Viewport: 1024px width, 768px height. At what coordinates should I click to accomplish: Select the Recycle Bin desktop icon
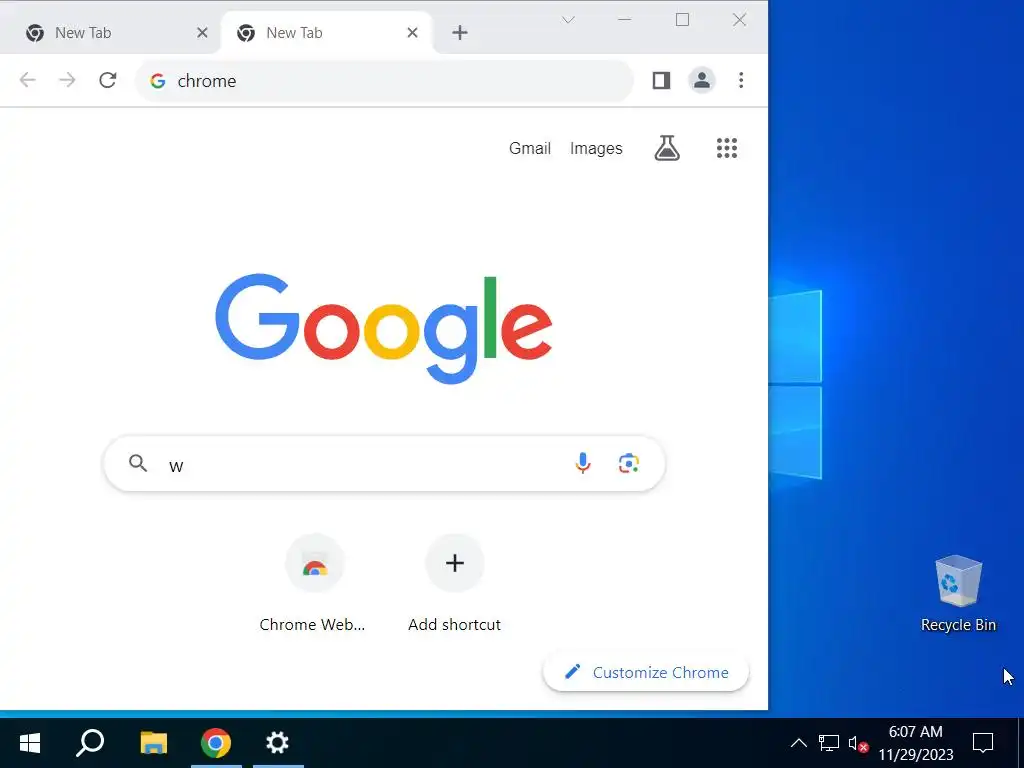tap(958, 594)
